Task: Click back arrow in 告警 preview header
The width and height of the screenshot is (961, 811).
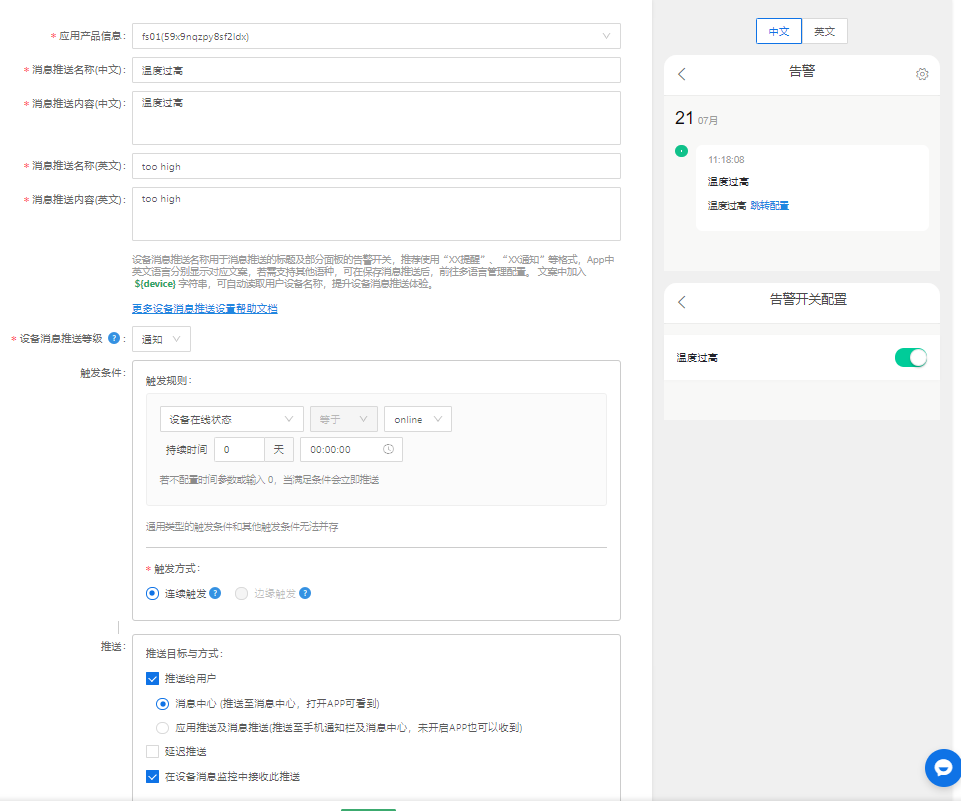Action: click(682, 74)
